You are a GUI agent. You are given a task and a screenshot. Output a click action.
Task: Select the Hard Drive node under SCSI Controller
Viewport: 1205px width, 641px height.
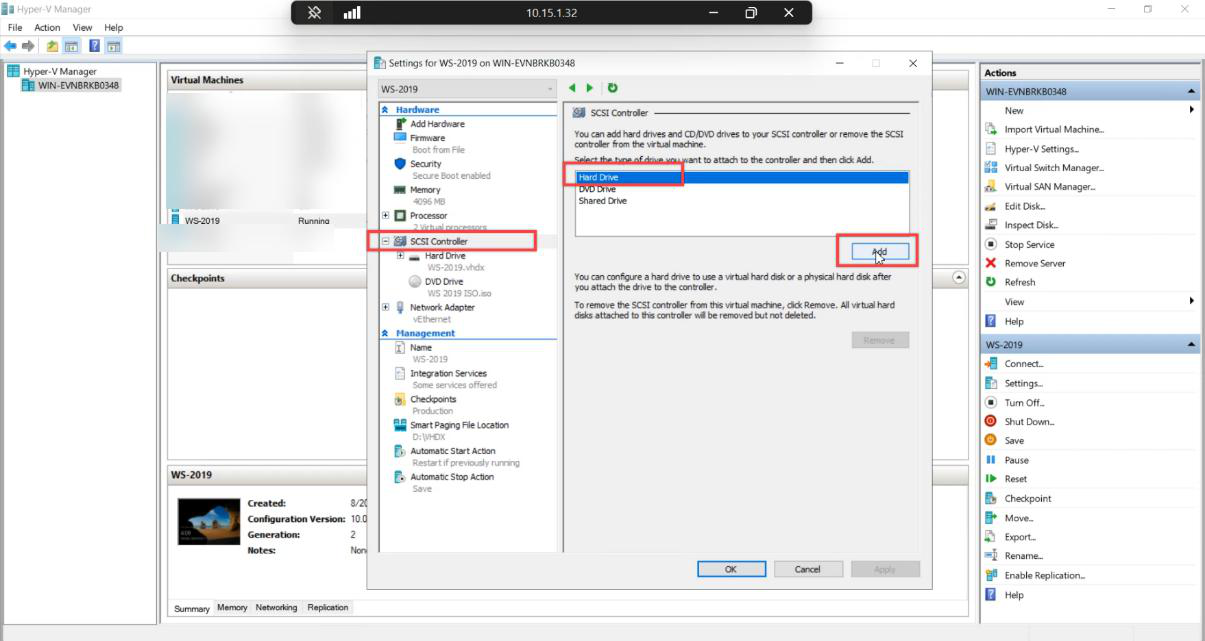[x=445, y=256]
